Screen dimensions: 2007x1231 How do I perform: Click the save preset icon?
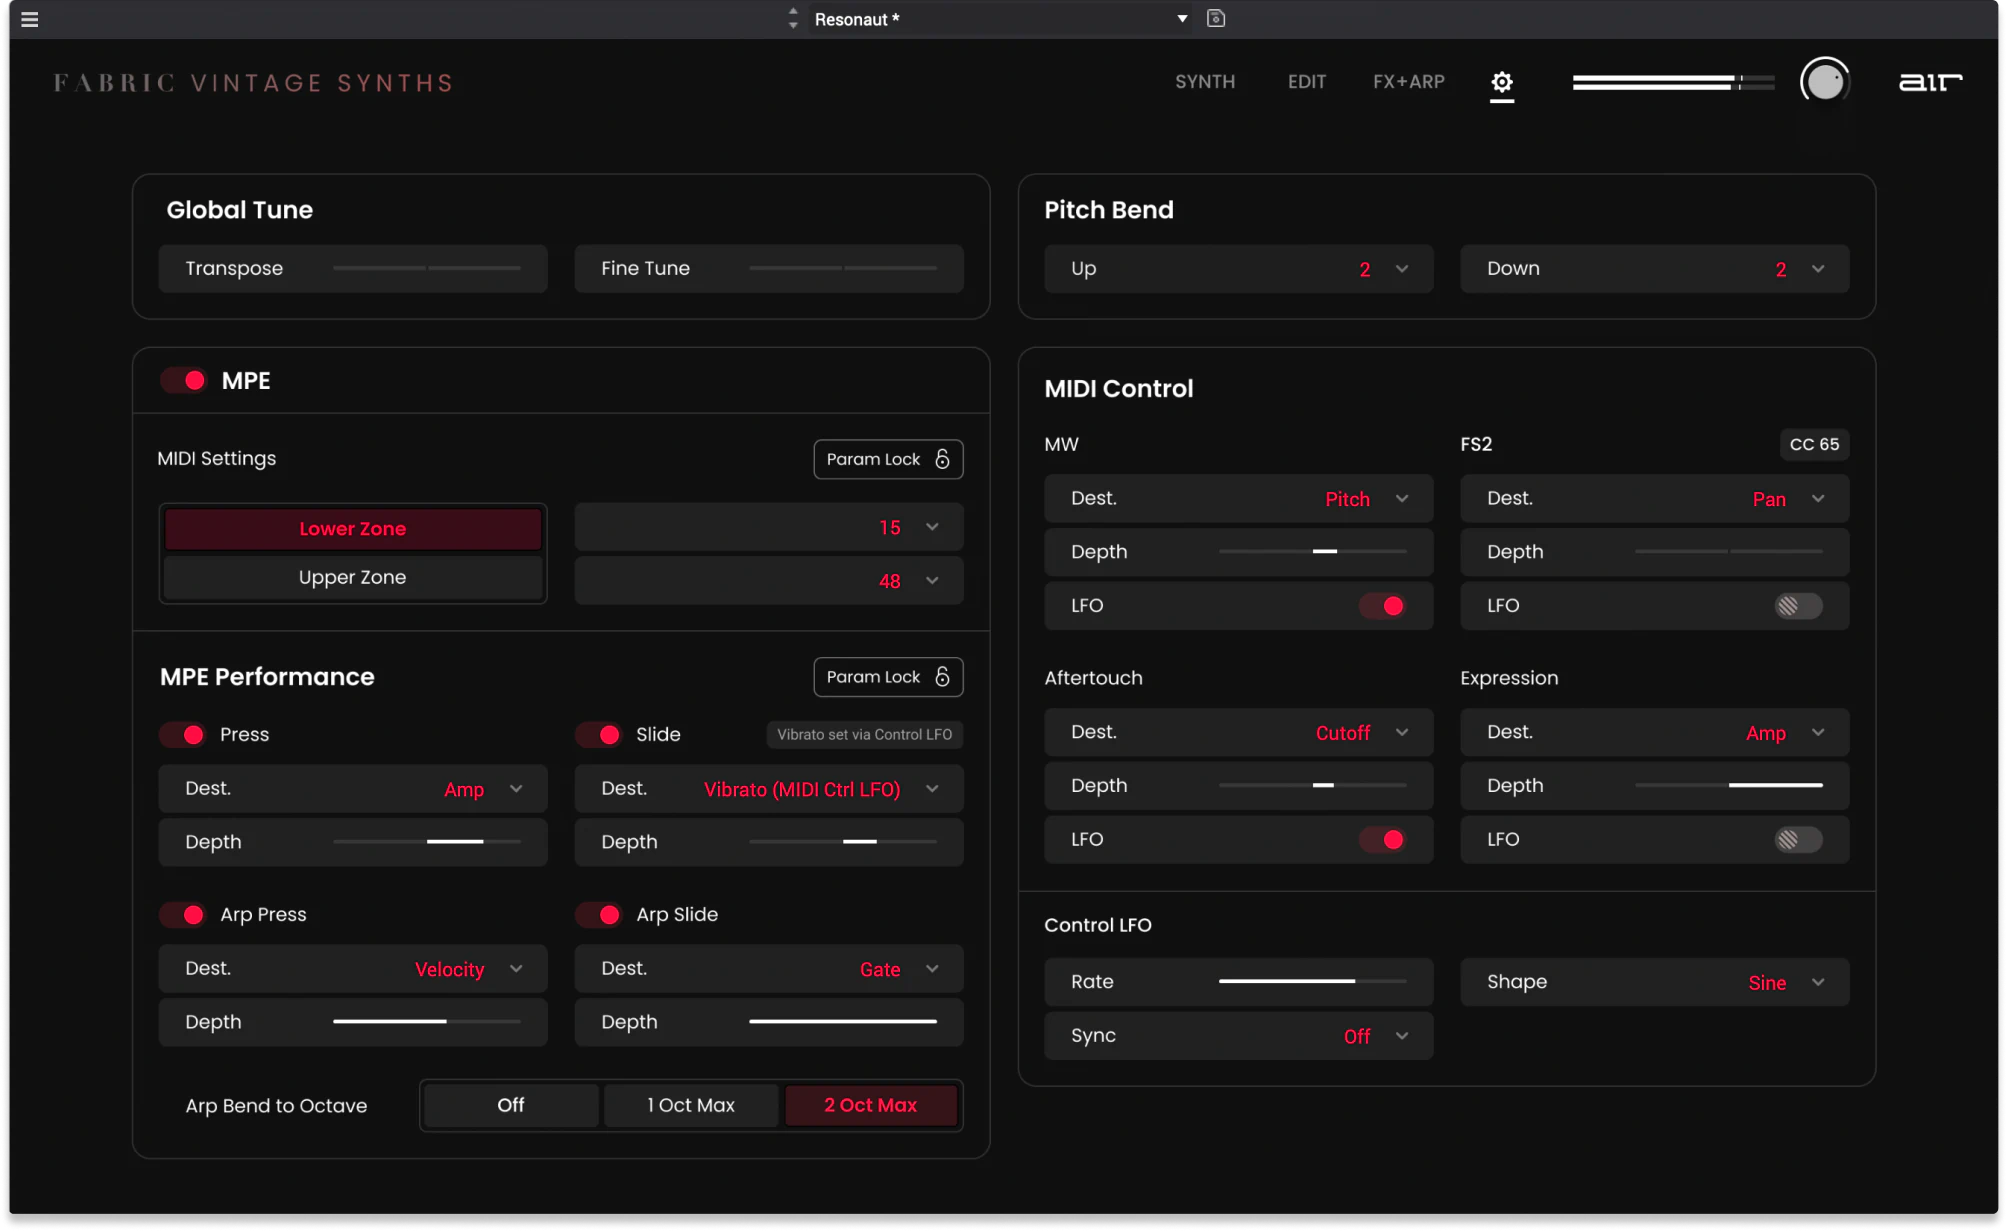click(x=1216, y=18)
